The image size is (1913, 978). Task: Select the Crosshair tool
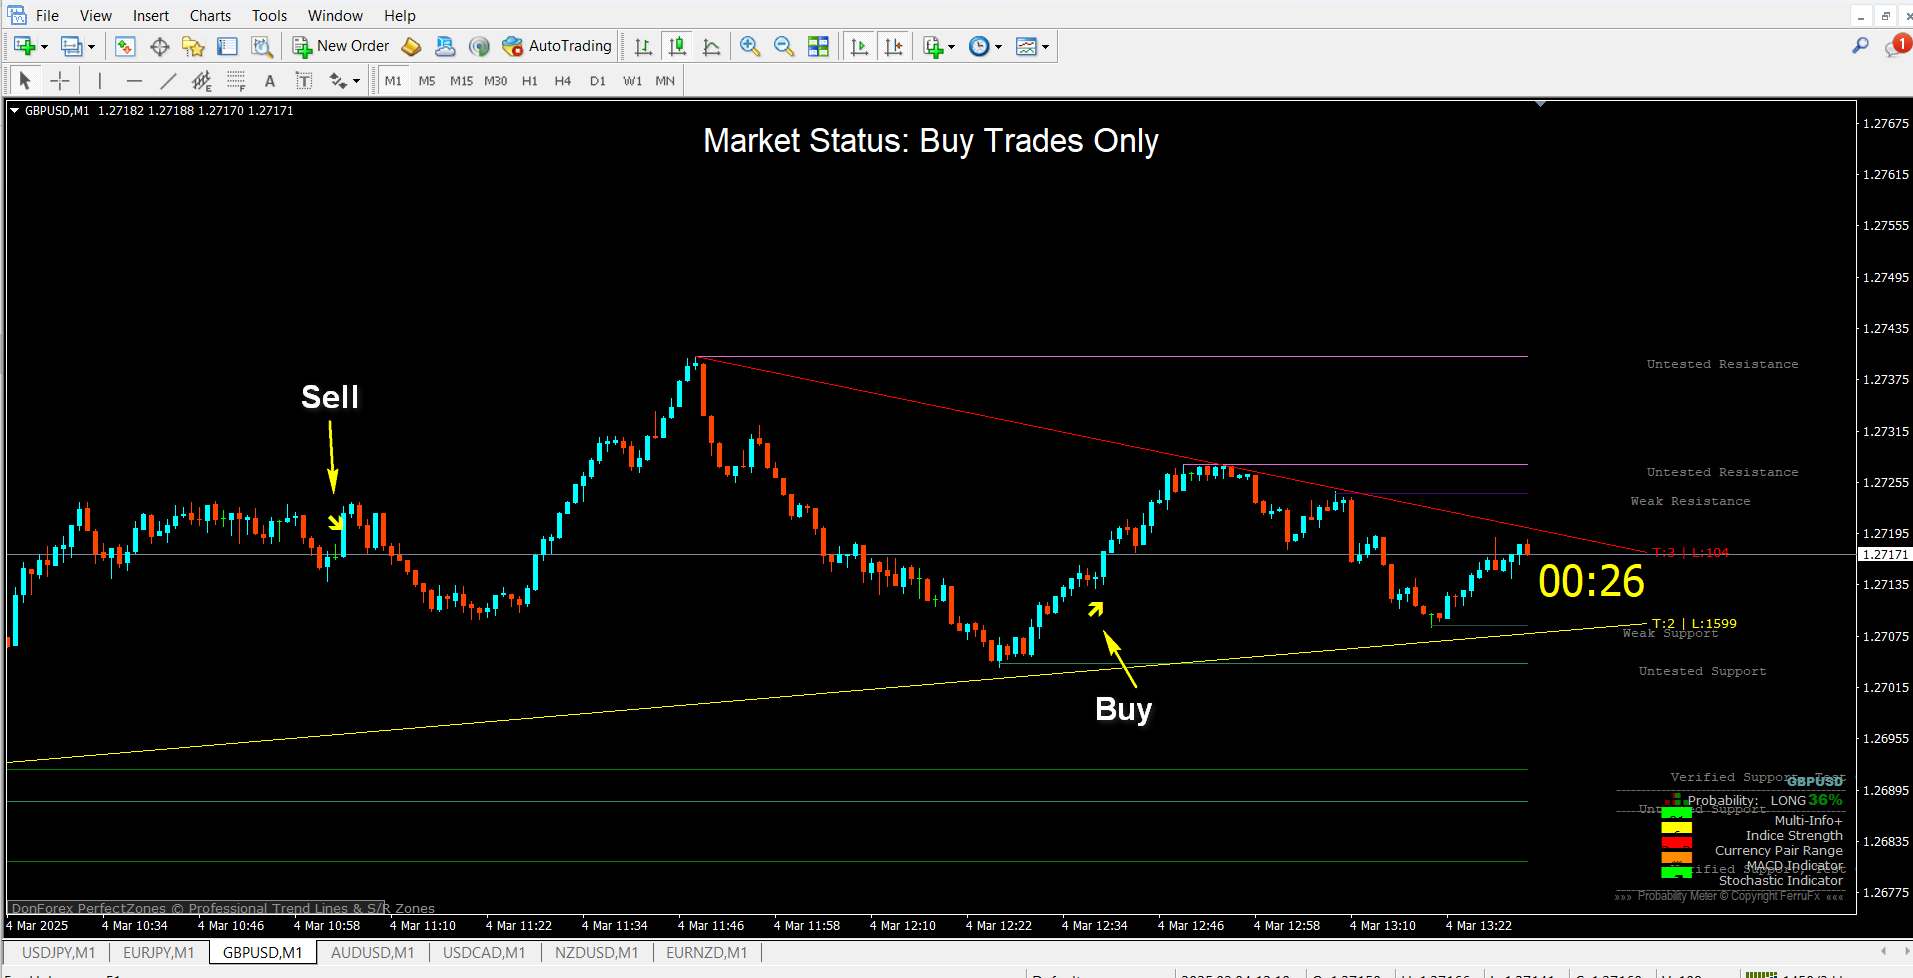click(60, 81)
